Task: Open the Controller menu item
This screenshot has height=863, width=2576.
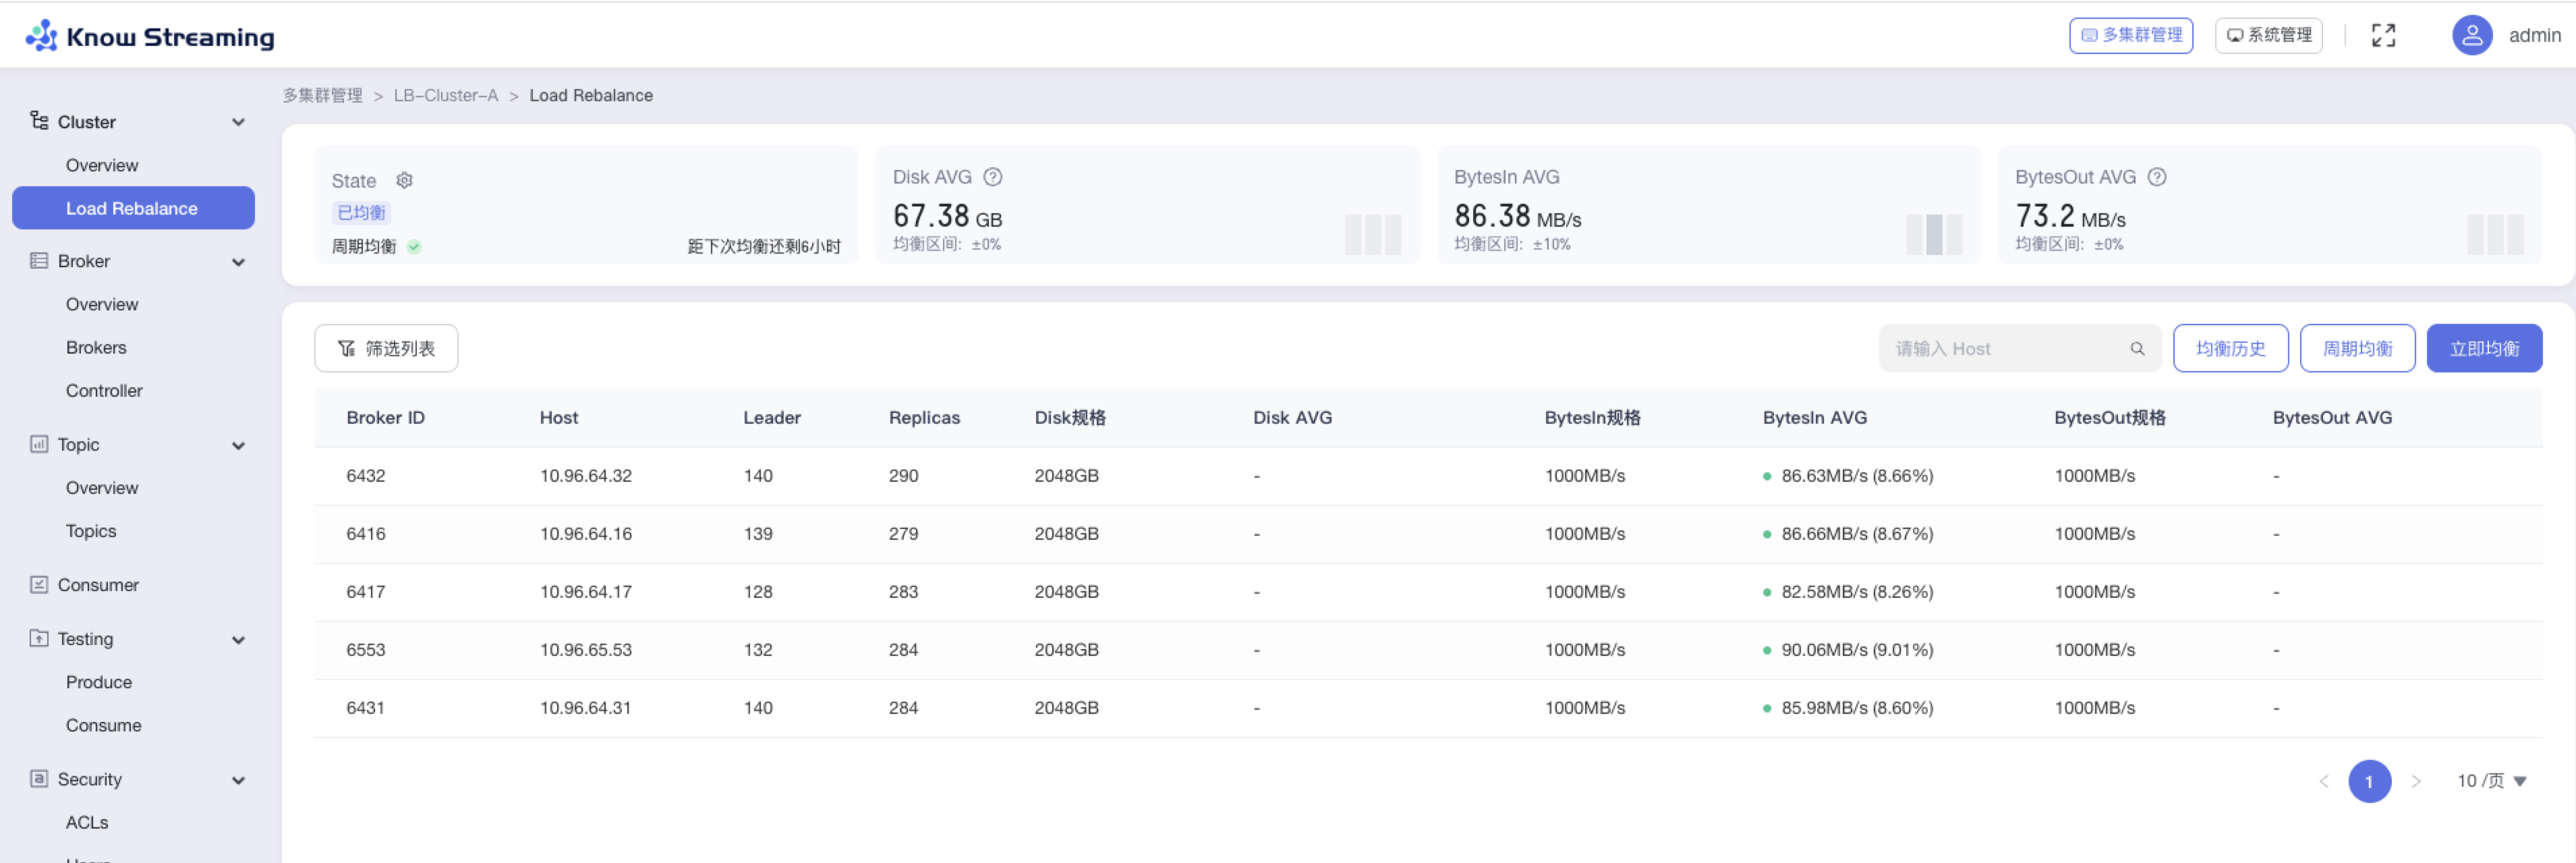Action: pos(104,391)
